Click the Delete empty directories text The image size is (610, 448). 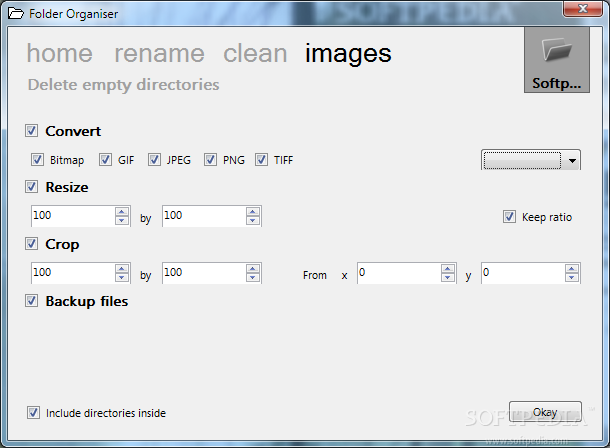click(x=124, y=85)
